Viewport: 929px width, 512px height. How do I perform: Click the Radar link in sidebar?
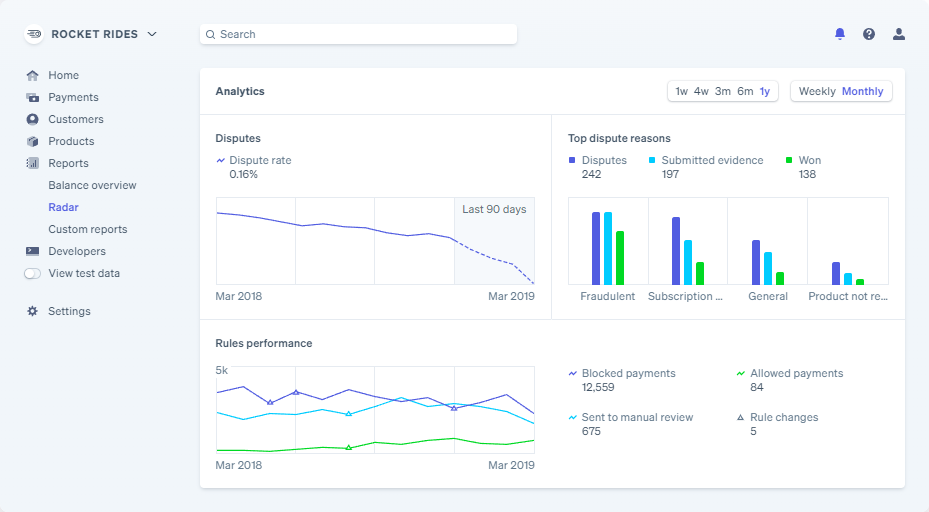[63, 207]
